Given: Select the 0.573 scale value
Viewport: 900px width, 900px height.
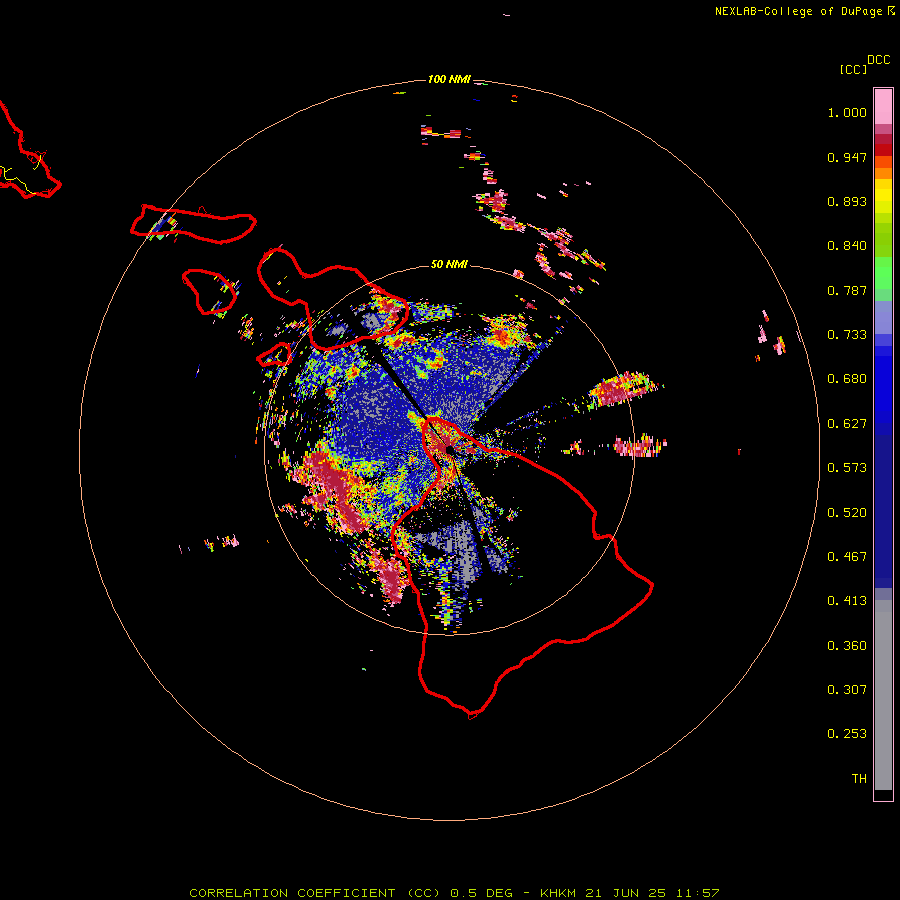Looking at the screenshot, I should [847, 468].
